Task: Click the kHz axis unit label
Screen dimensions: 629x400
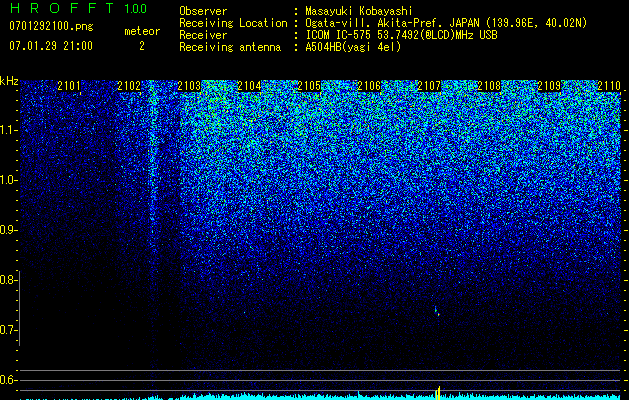Action: (x=9, y=81)
